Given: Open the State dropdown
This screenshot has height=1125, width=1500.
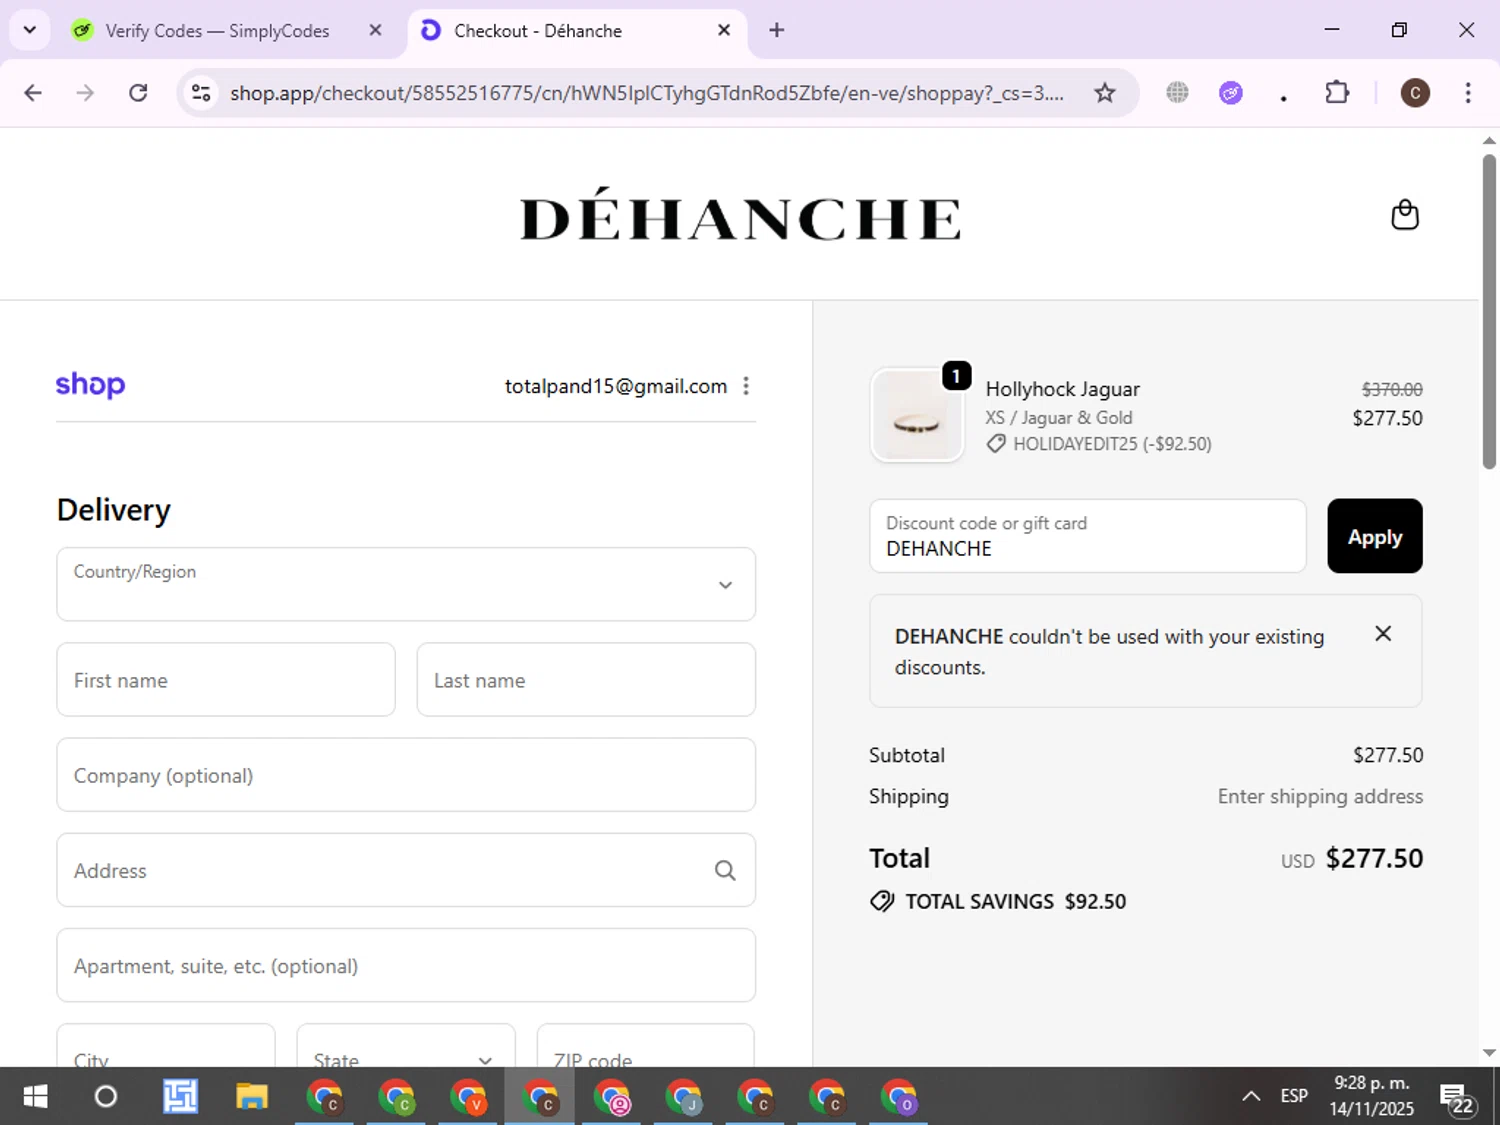Looking at the screenshot, I should (x=406, y=1045).
